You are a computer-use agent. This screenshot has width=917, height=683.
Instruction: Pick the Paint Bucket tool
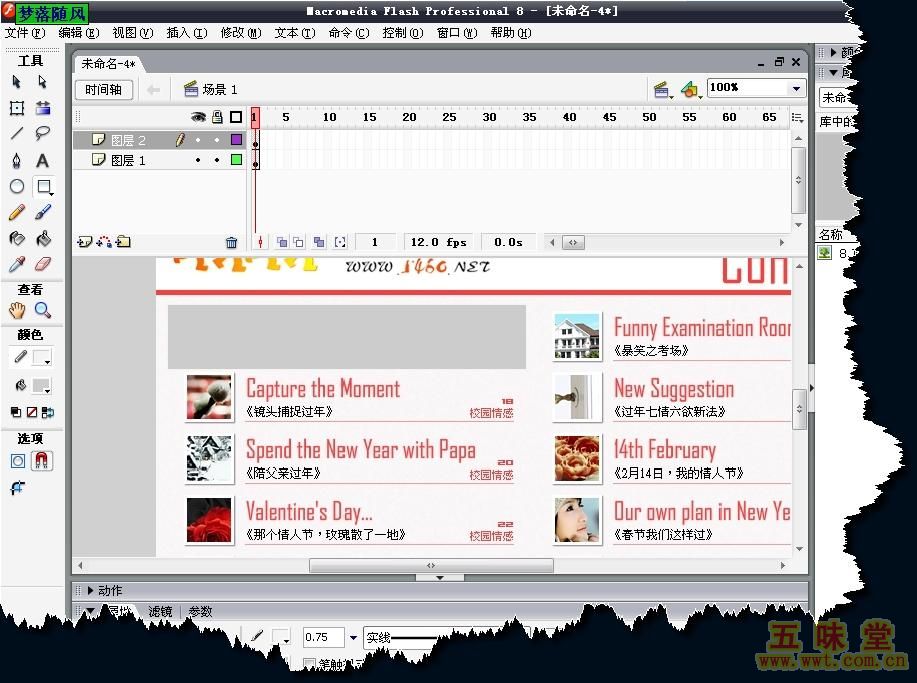pyautogui.click(x=43, y=239)
